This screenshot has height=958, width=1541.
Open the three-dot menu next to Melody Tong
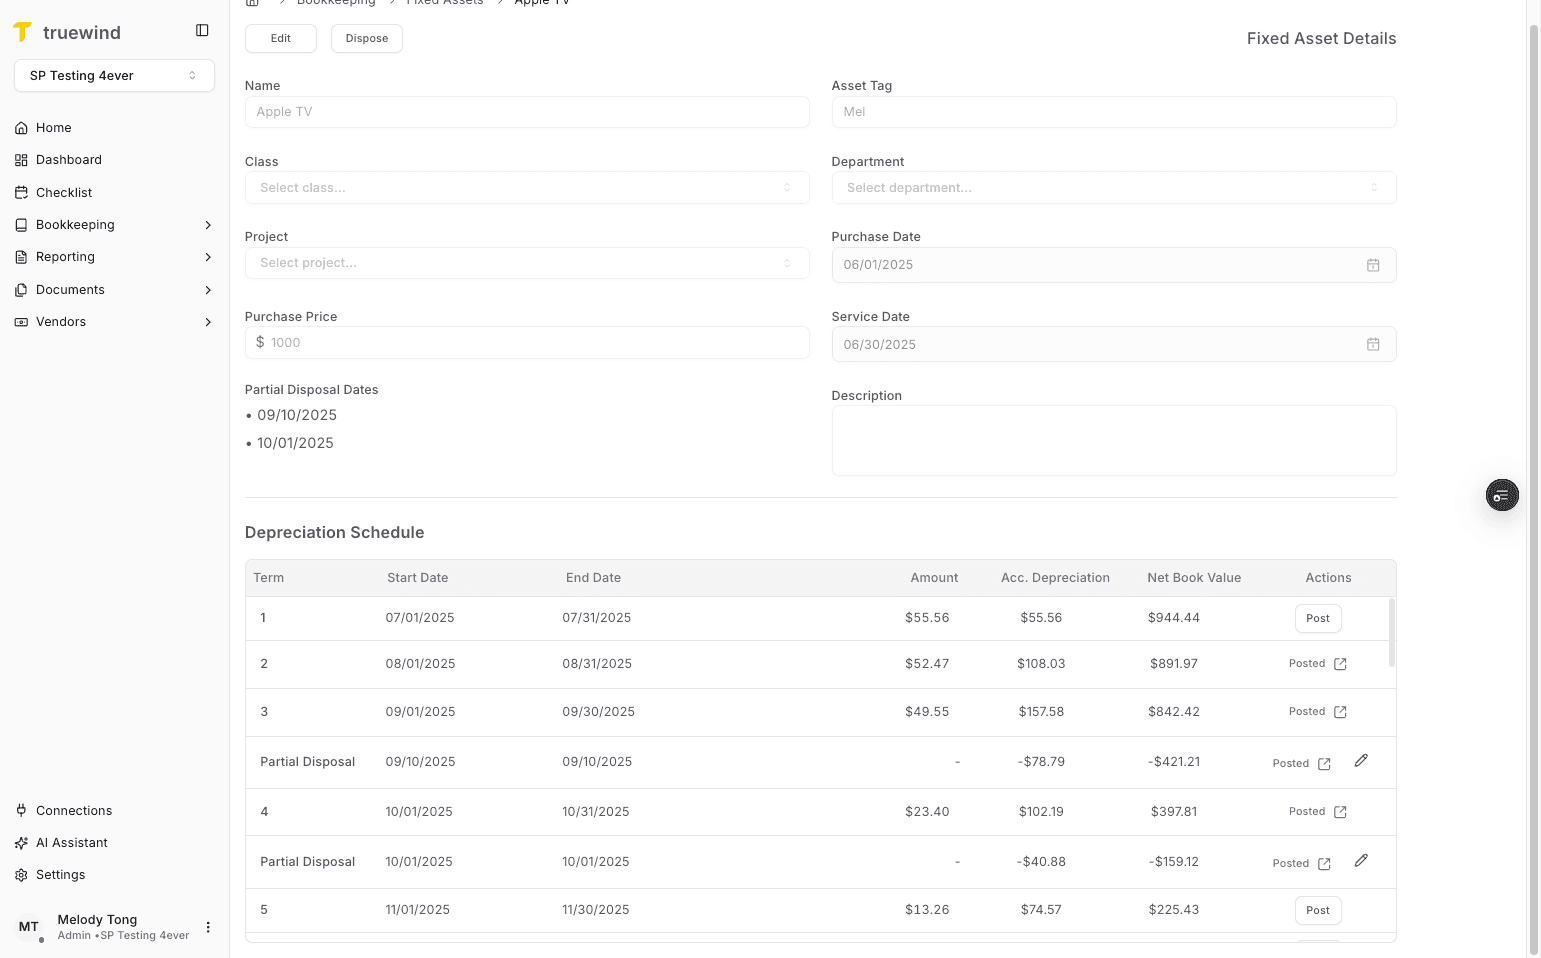(207, 926)
